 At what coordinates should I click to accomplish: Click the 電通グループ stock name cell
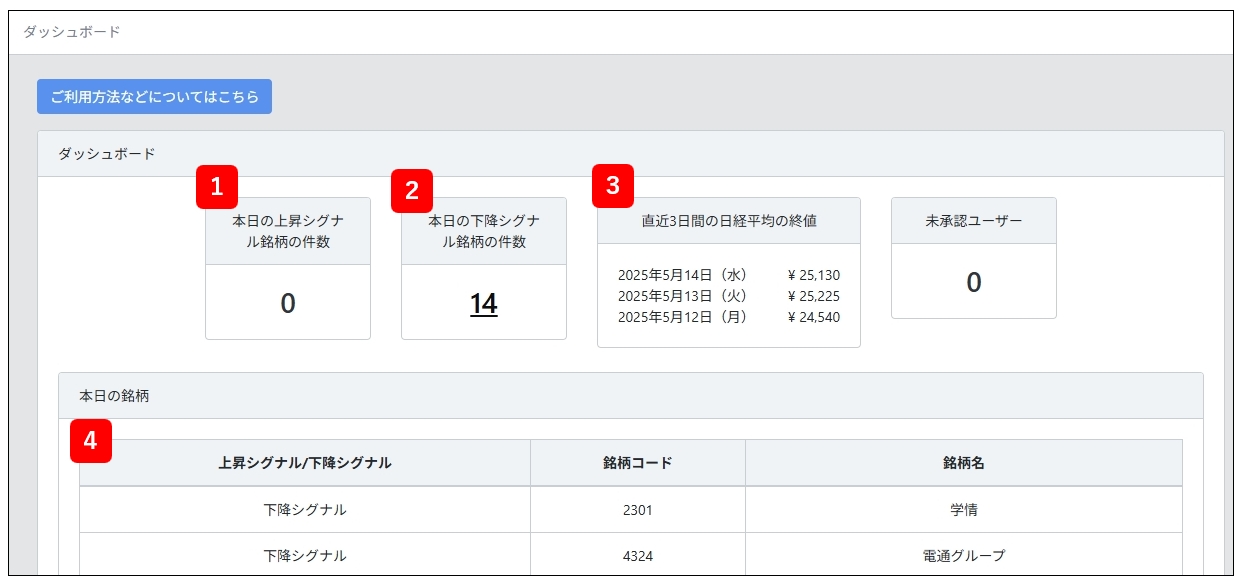pos(963,555)
